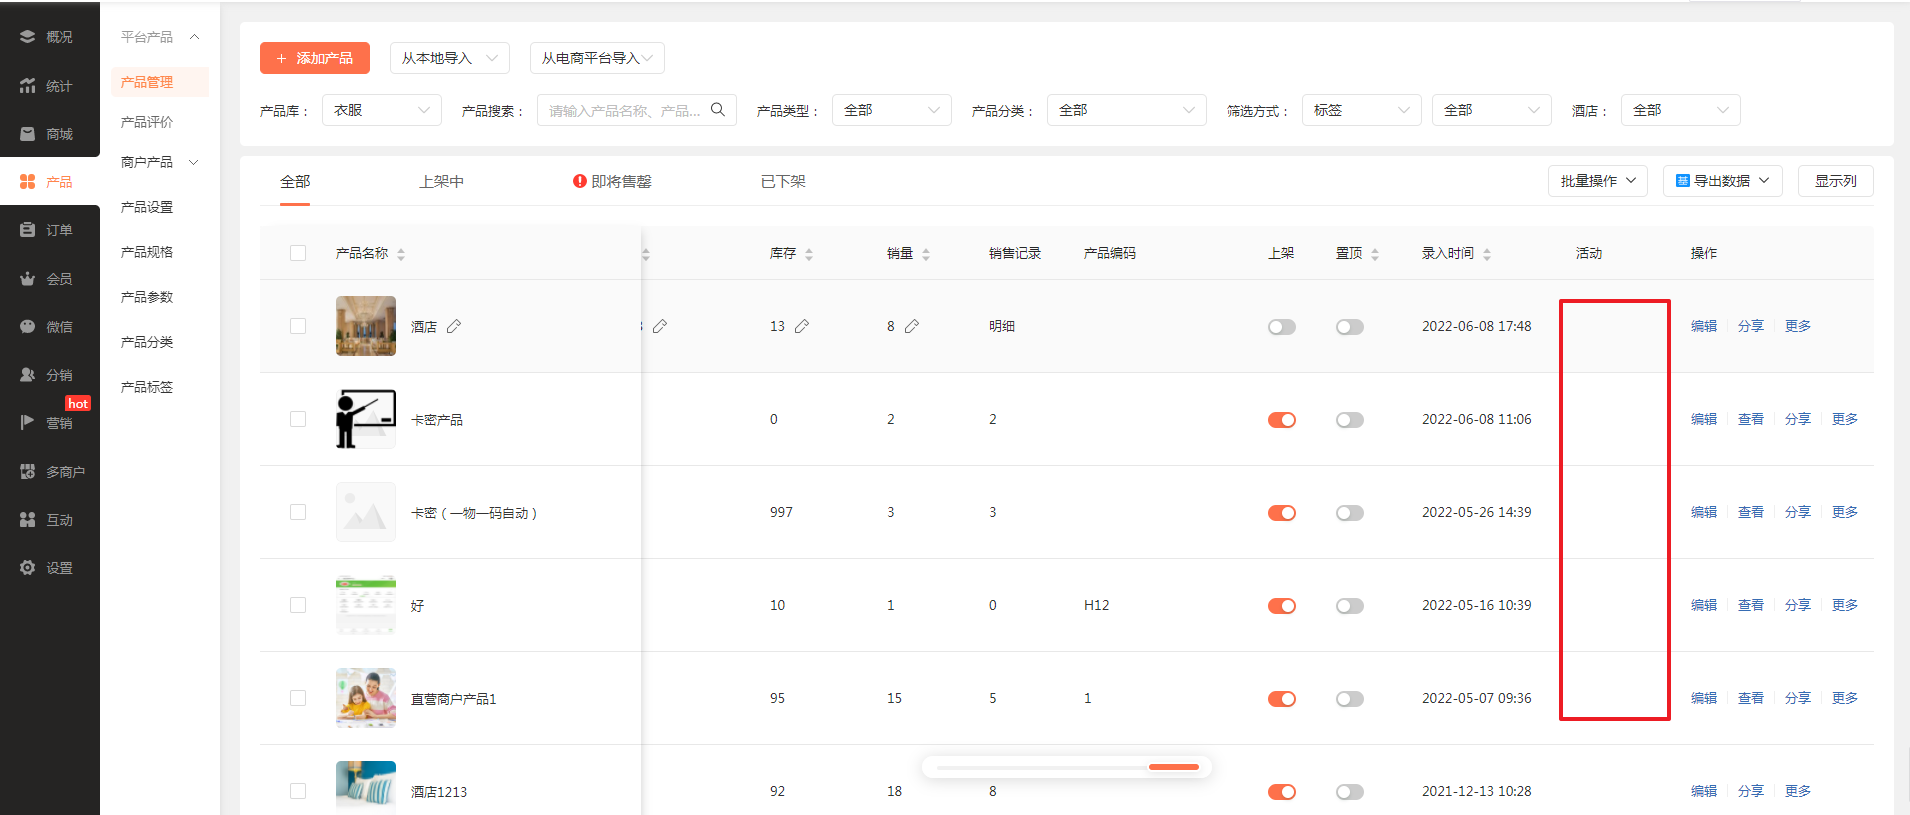Image resolution: width=1910 pixels, height=815 pixels.
Task: Switch to the 全部 tab
Action: click(295, 181)
